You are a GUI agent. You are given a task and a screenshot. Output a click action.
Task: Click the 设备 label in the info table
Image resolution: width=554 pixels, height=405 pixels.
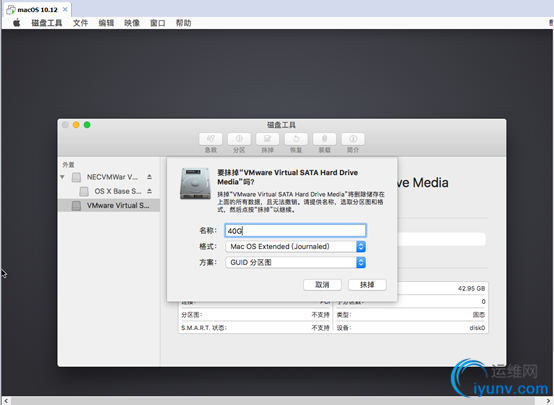pyautogui.click(x=344, y=328)
